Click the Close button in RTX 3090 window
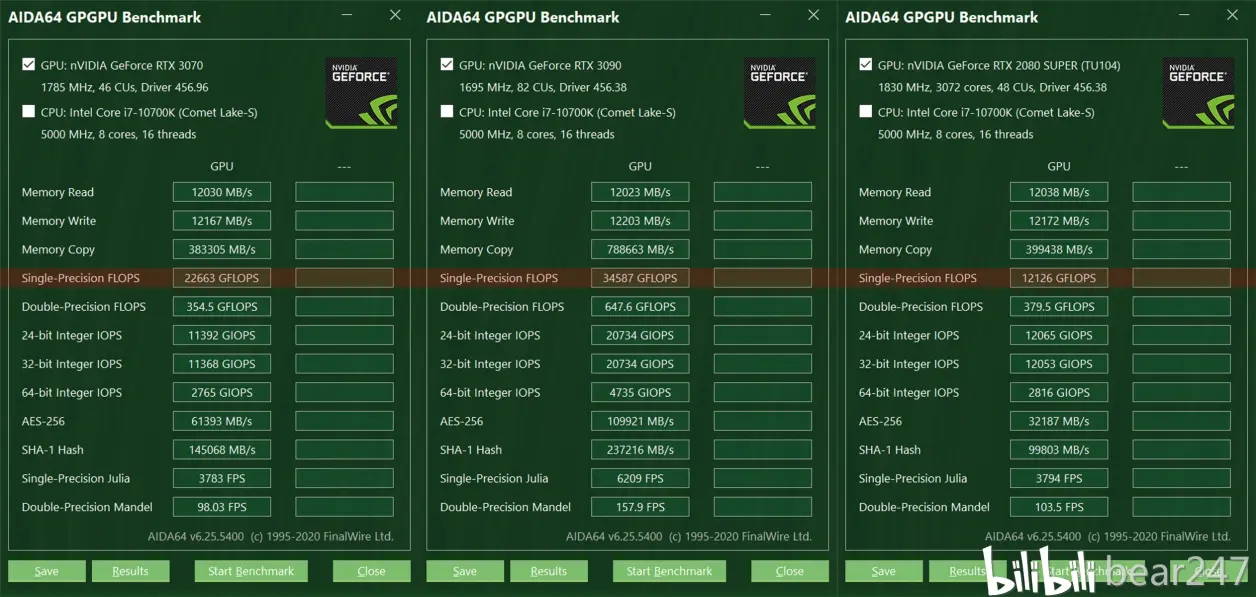Viewport: 1256px width, 597px height. click(x=790, y=571)
